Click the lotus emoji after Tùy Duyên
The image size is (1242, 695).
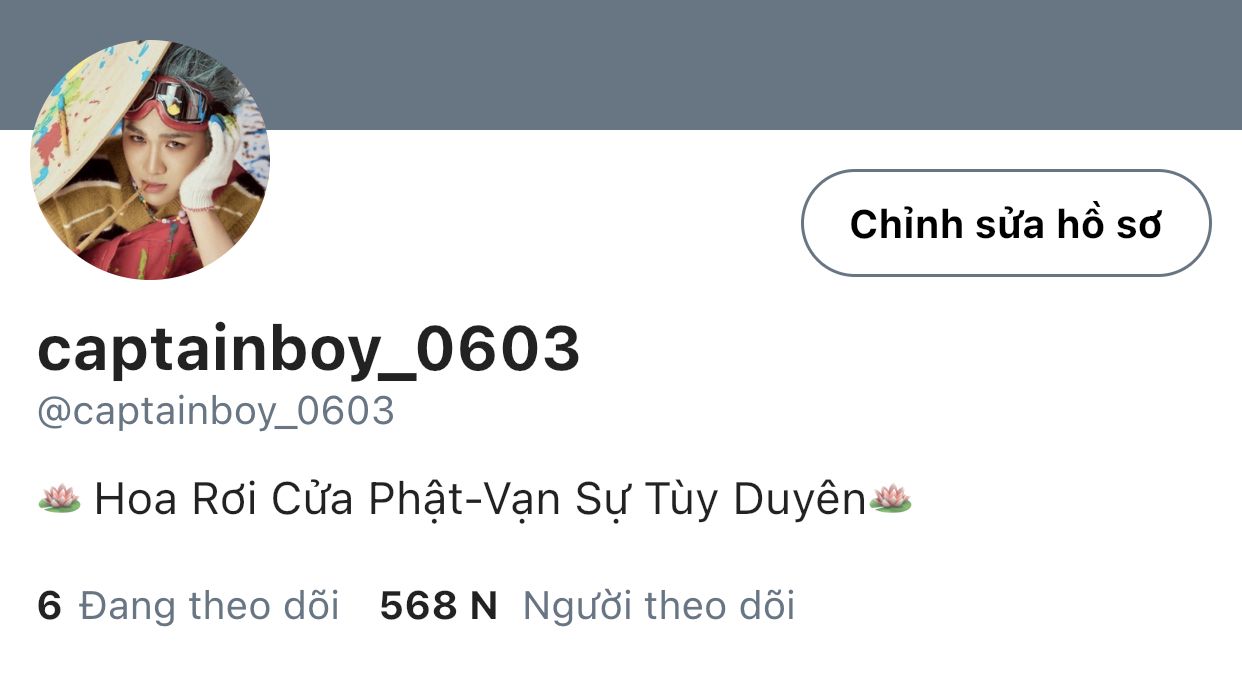[x=890, y=497]
